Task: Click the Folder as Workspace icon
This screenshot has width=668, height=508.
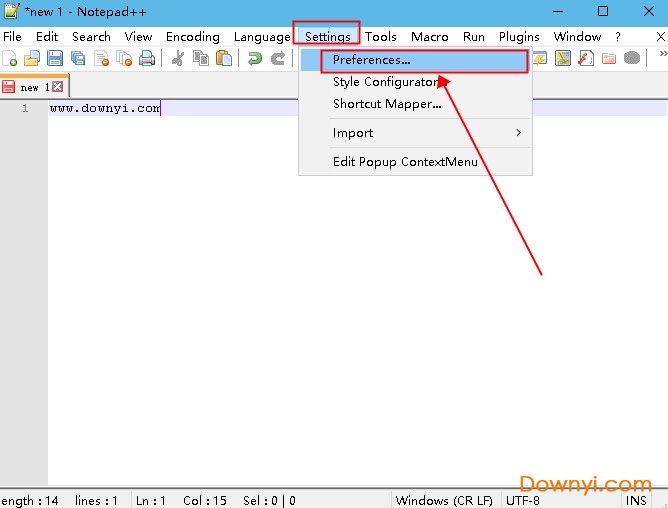Action: [609, 58]
